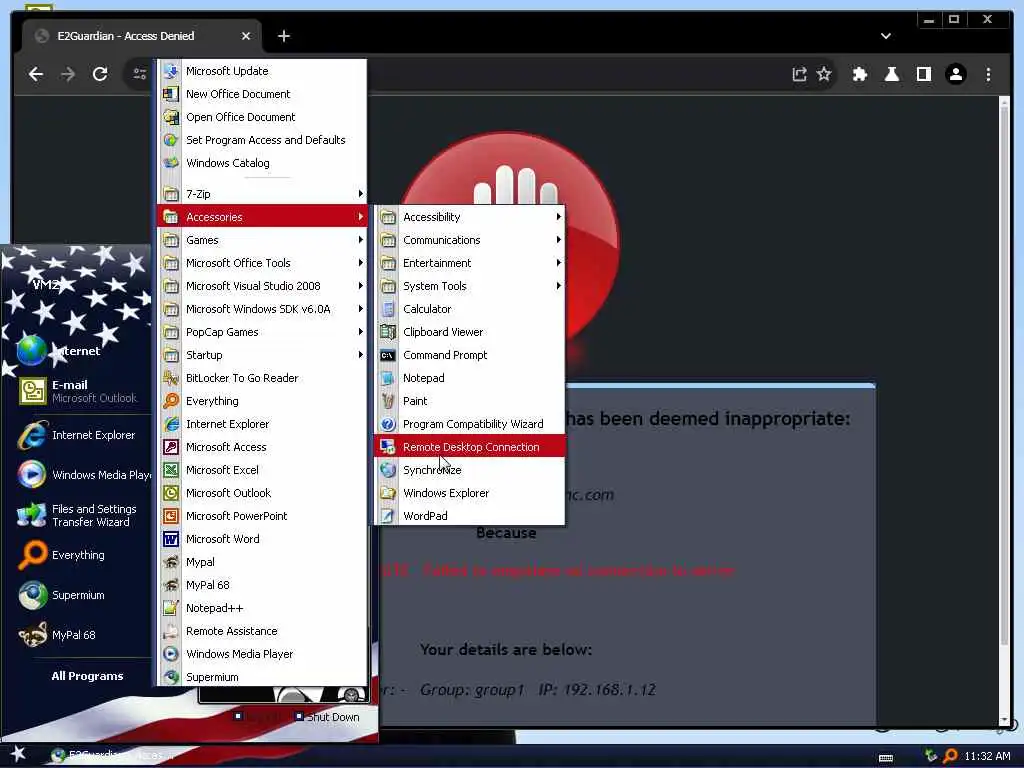Click the Windows Catalog icon
Viewport: 1024px width, 768px height.
[171, 163]
